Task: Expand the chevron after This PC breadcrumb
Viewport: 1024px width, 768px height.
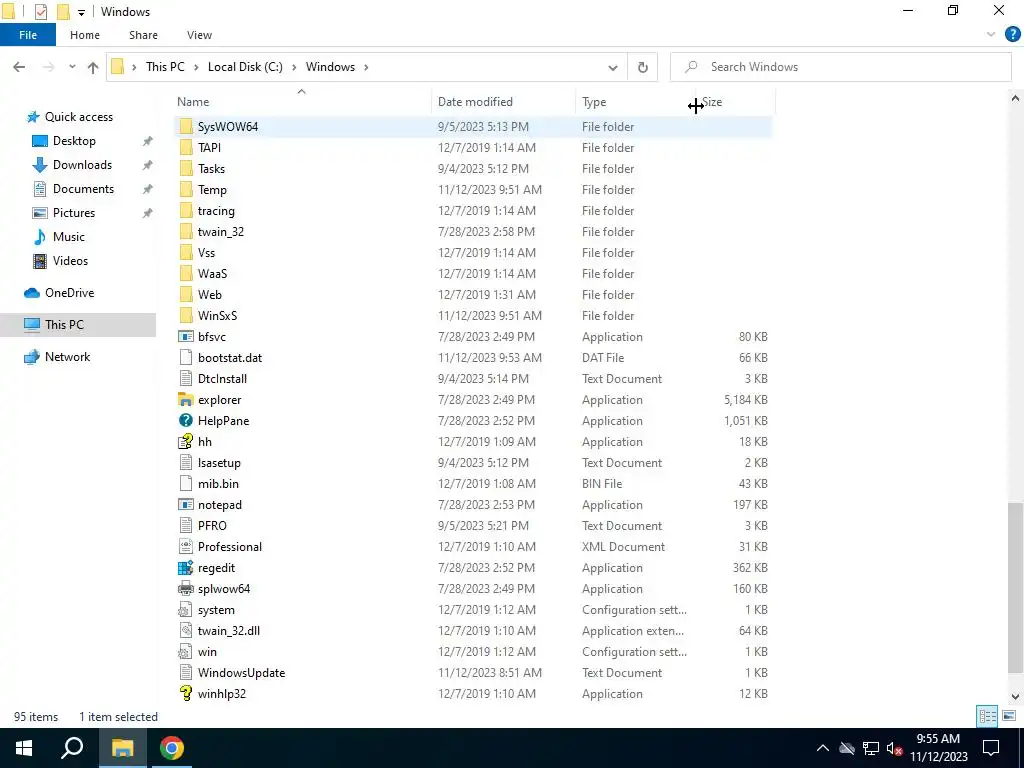Action: [196, 67]
